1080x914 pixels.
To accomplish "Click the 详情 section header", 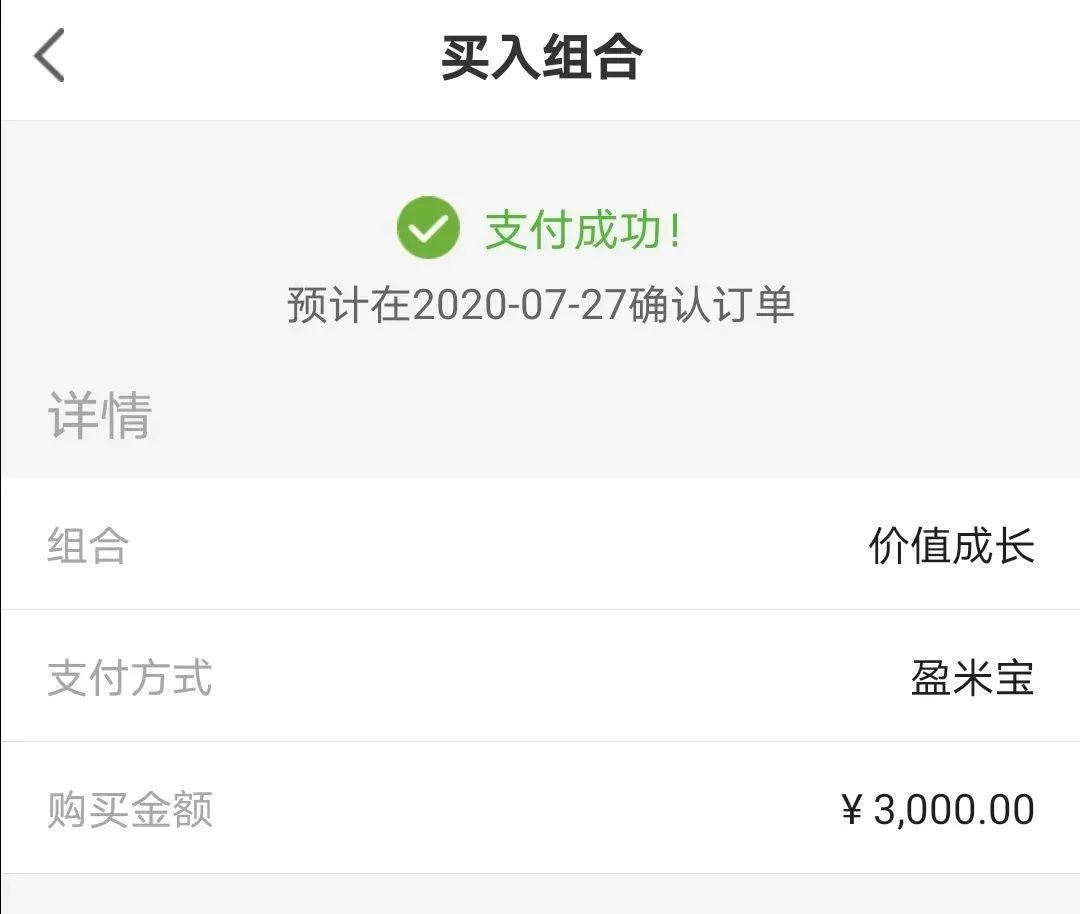I will pos(100,416).
